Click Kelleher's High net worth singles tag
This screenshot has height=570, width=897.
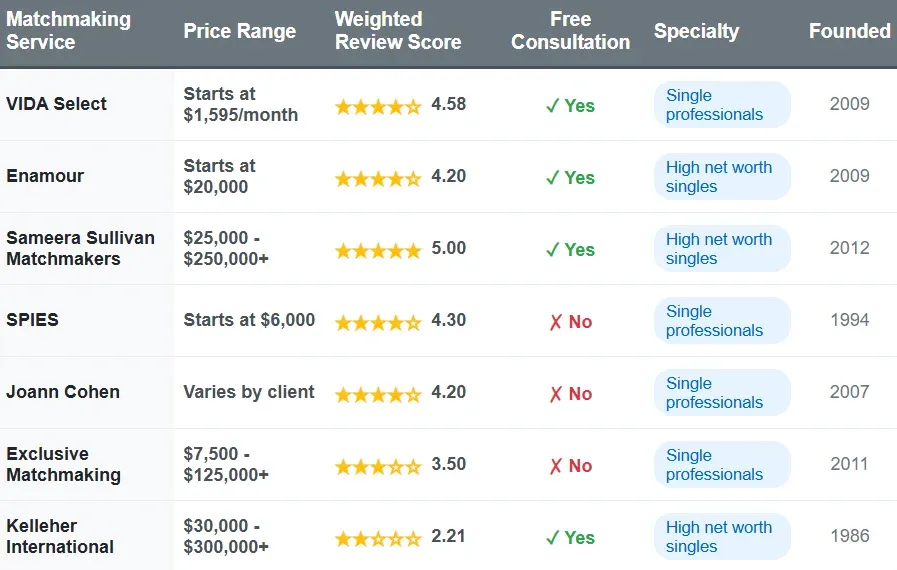pos(718,537)
